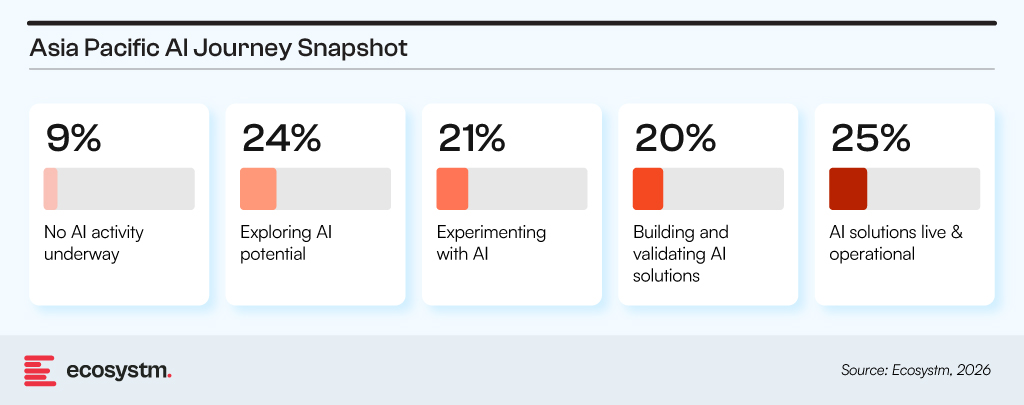Click the Exploring AI potential label
1024x405 pixels.
(x=286, y=243)
